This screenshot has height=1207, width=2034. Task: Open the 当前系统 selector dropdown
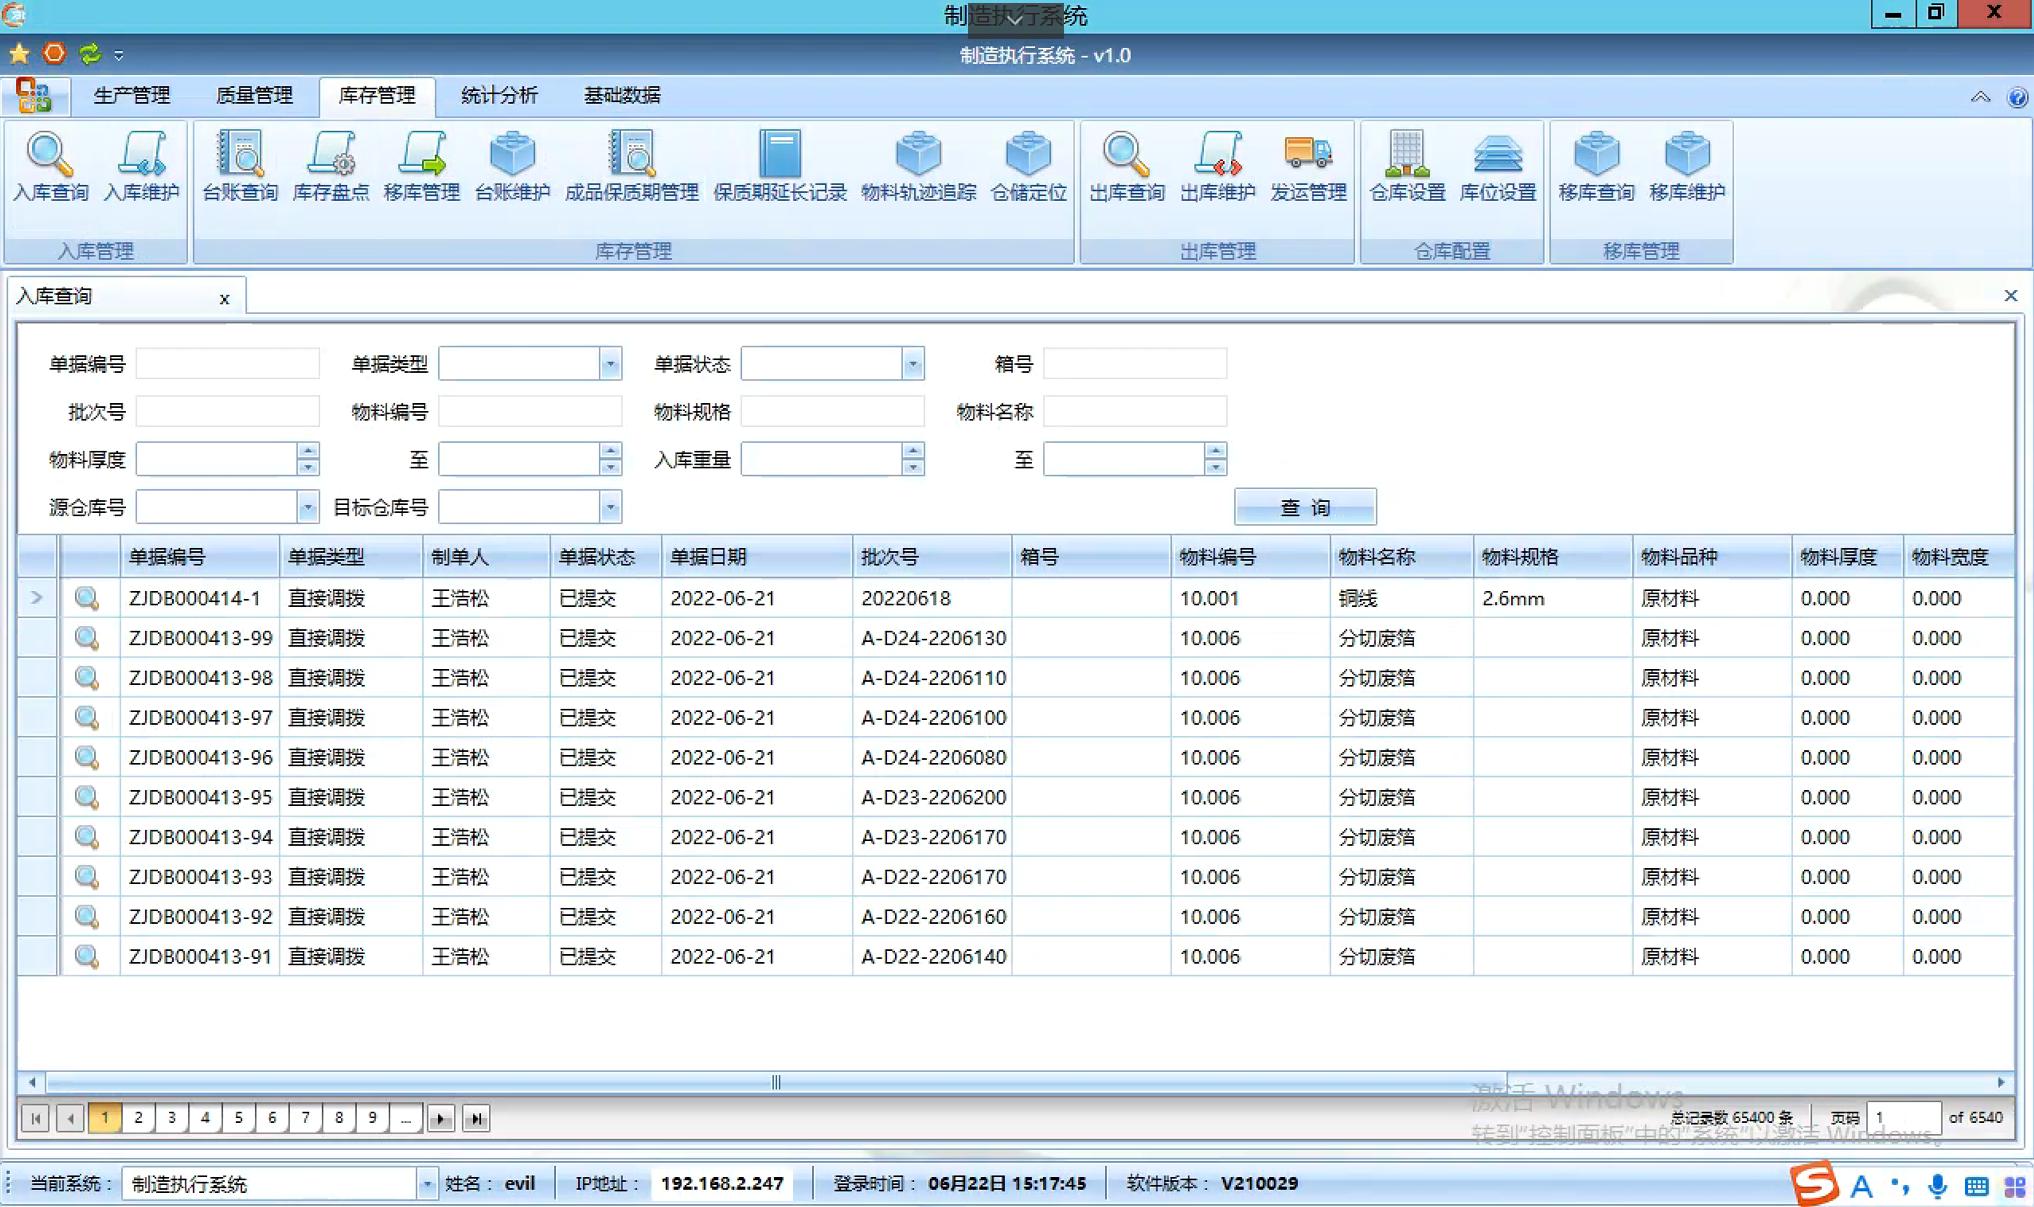(426, 1184)
